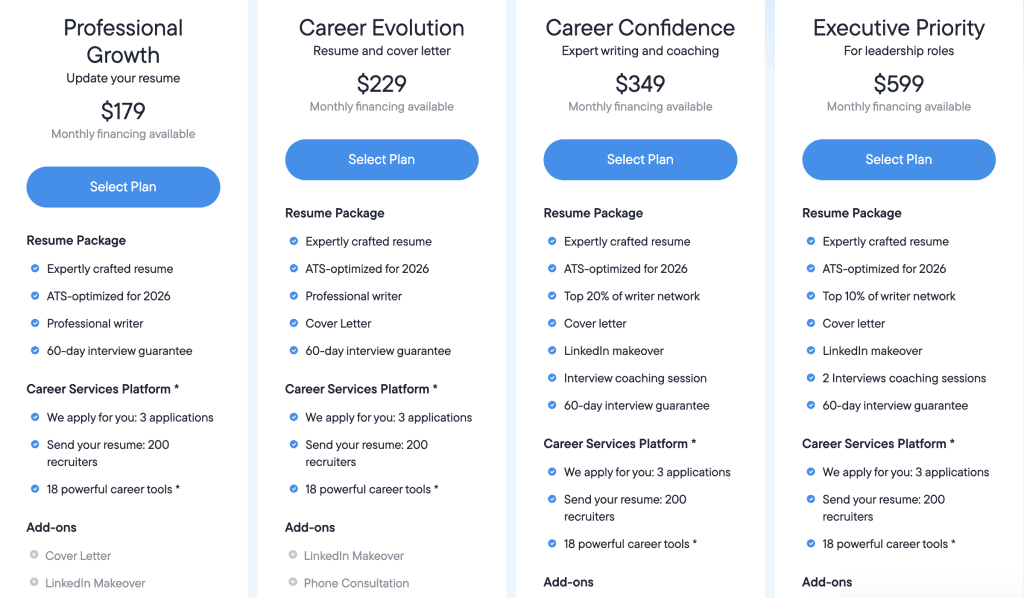The width and height of the screenshot is (1024, 598).
Task: Click the We apply for you checkmark in Executive Priority
Action: pos(811,472)
